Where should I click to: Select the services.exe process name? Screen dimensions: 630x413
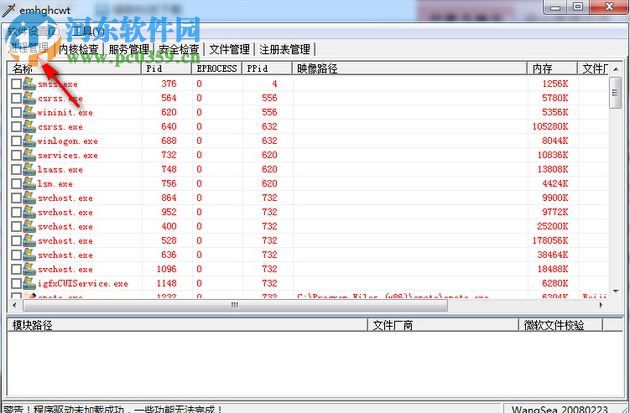pos(68,155)
